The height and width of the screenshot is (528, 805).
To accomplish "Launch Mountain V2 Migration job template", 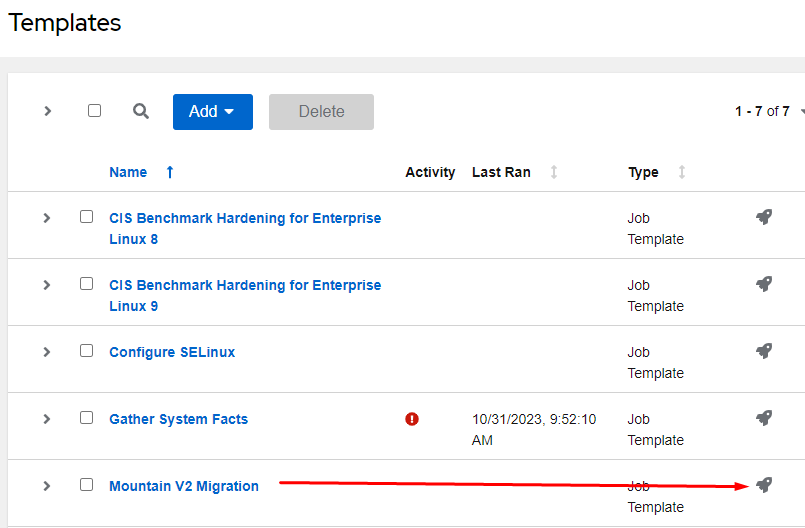I will tap(764, 485).
